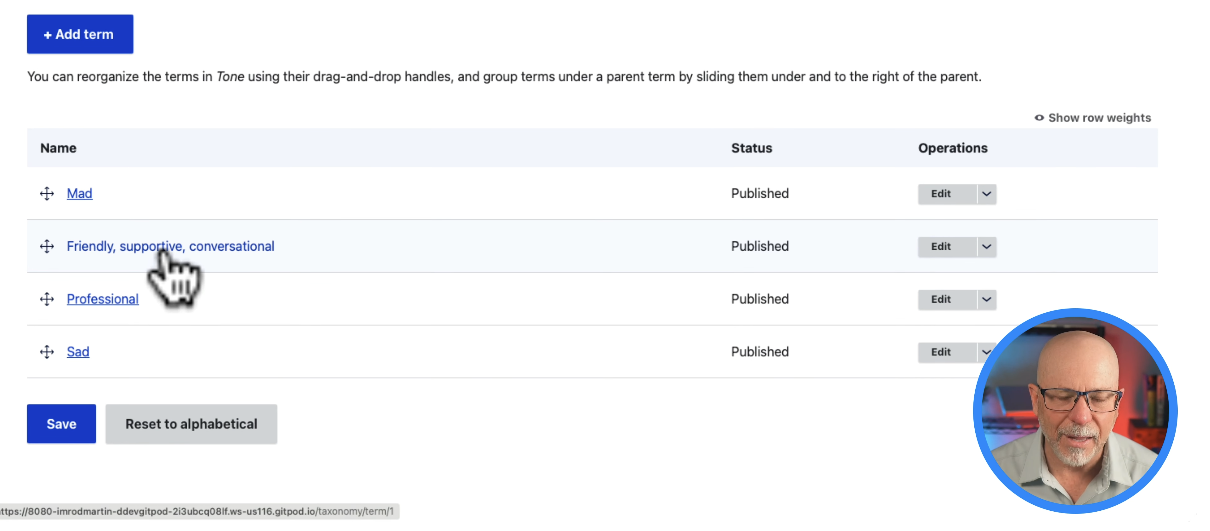This screenshot has width=1210, height=531.
Task: Open the Professional term link
Action: point(102,299)
